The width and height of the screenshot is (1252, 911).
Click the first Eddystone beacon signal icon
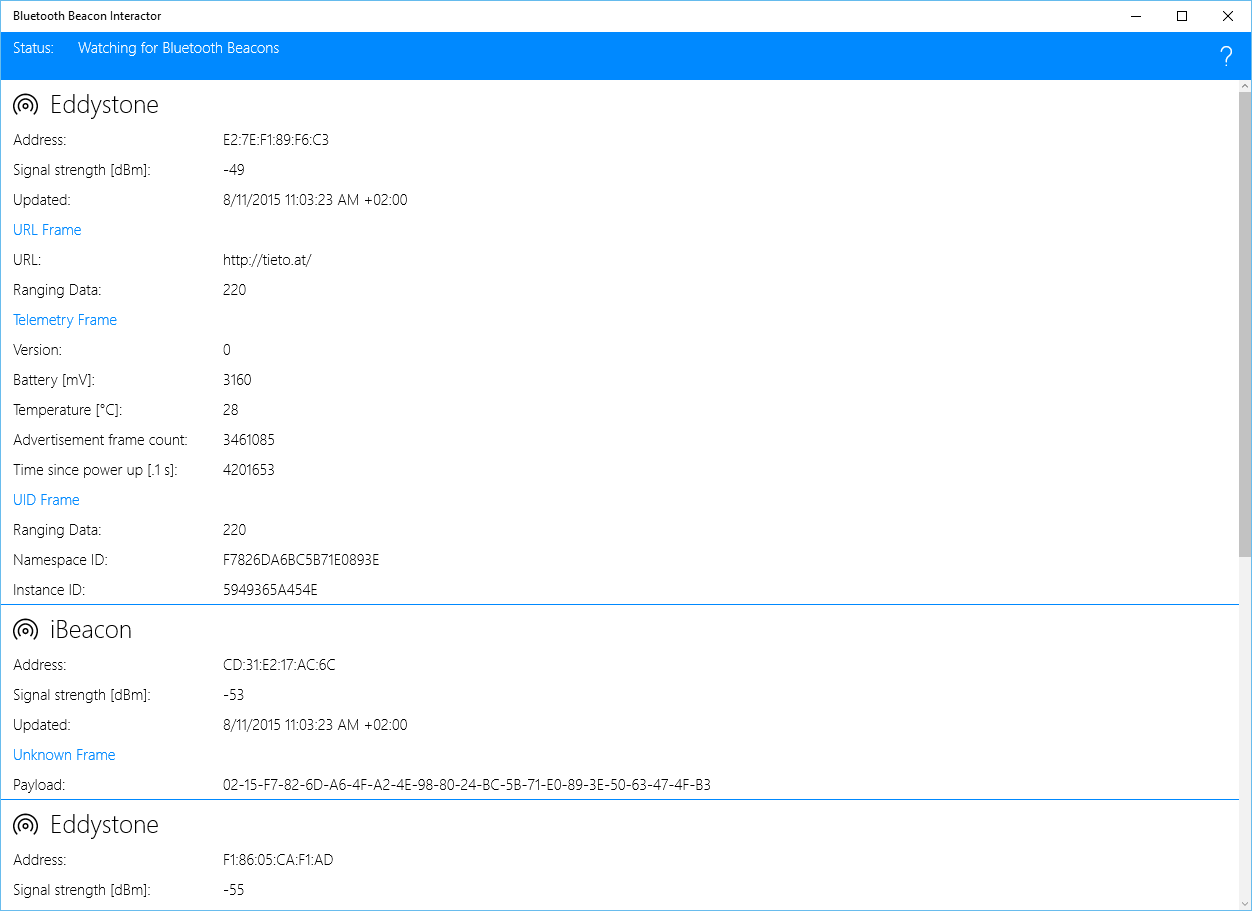coord(26,105)
